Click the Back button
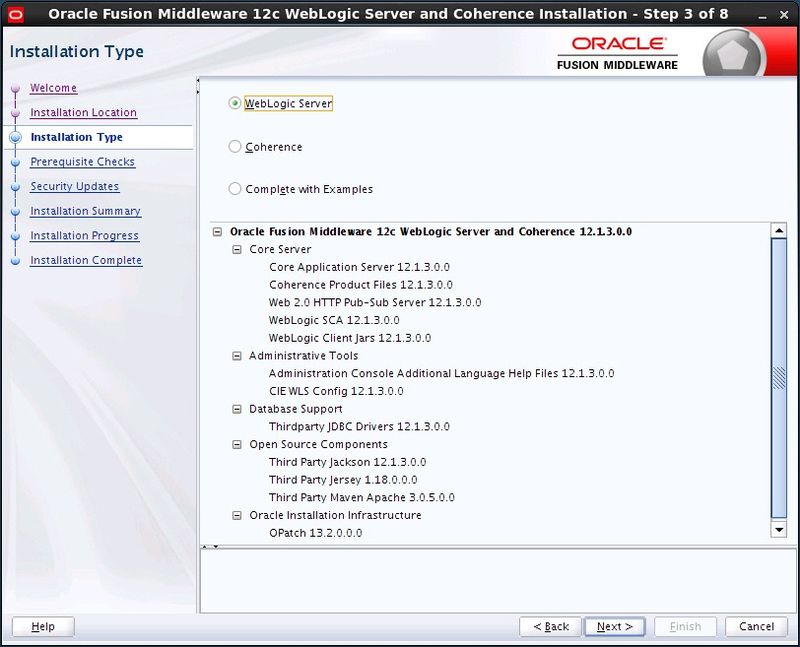The image size is (800, 647). click(551, 627)
